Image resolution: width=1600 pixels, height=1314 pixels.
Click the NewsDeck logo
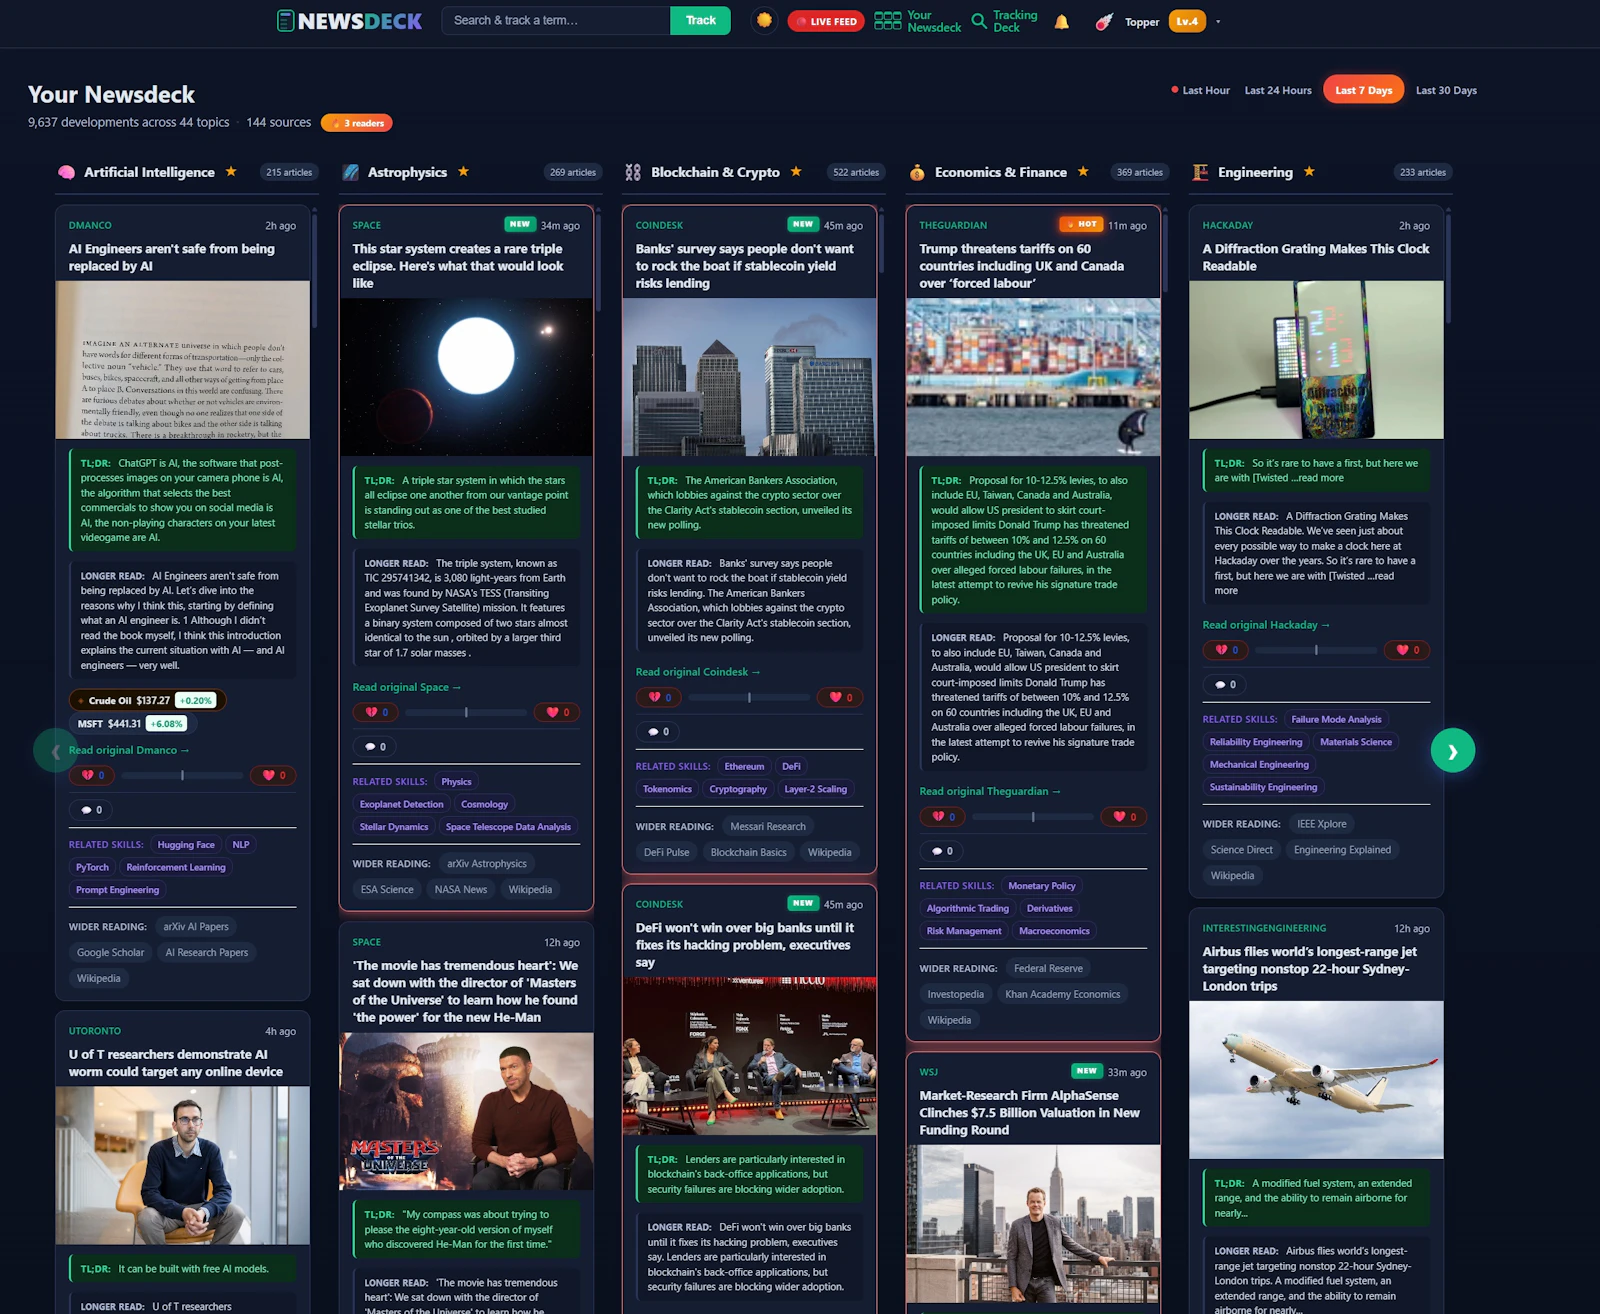pyautogui.click(x=349, y=21)
